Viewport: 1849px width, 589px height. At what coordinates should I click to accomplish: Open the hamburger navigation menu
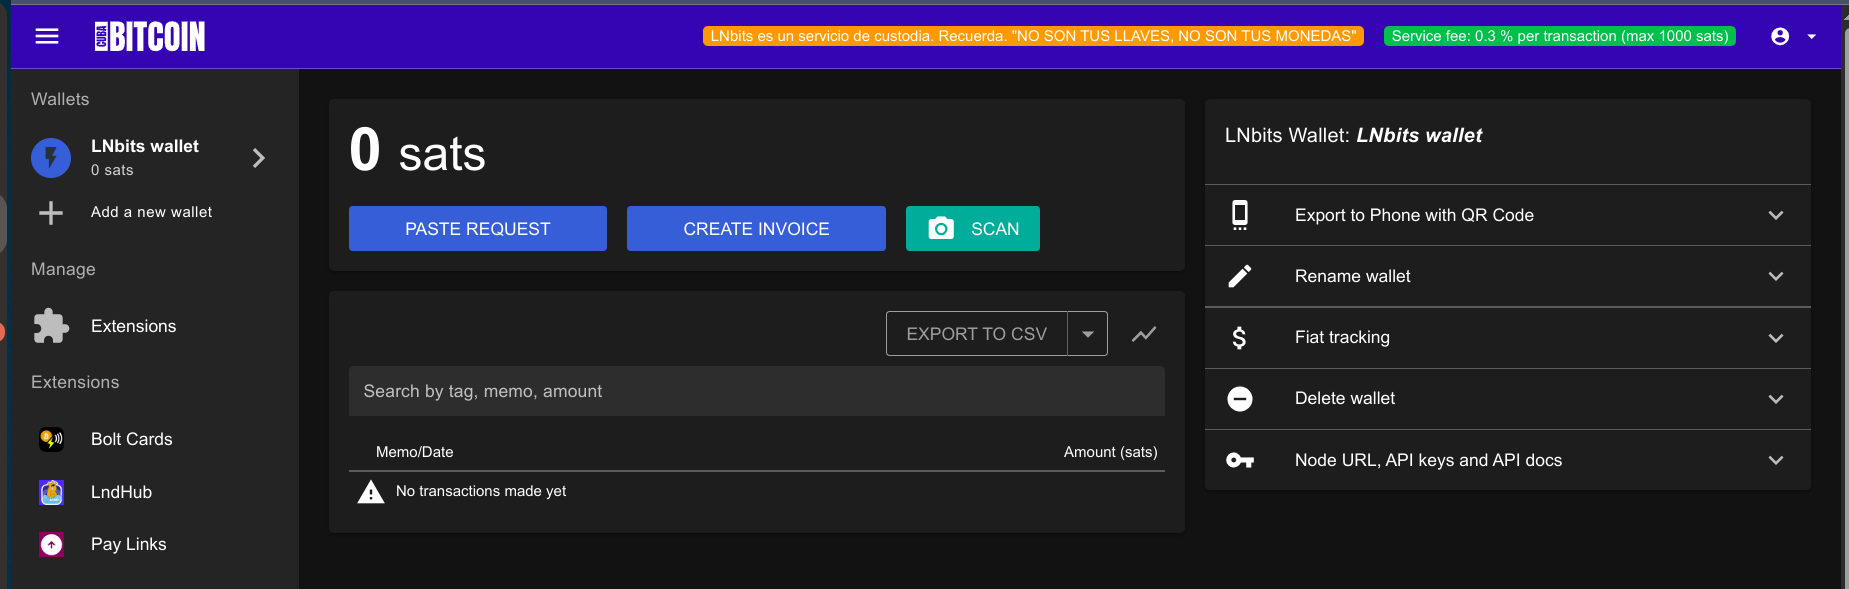[x=47, y=36]
